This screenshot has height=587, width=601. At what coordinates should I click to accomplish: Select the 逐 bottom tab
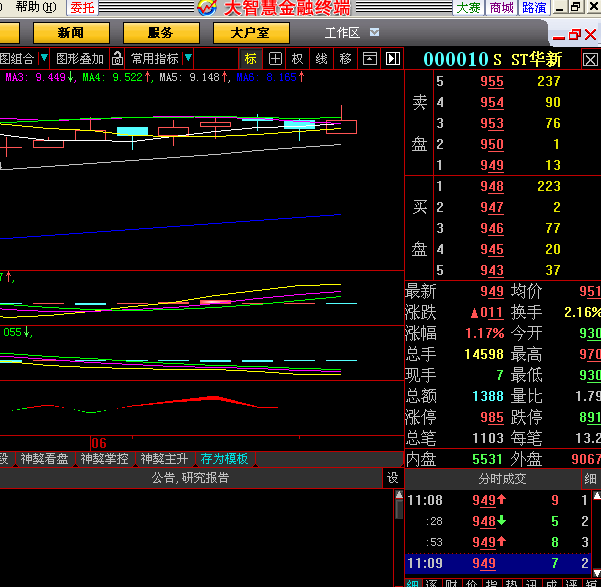pyautogui.click(x=431, y=583)
